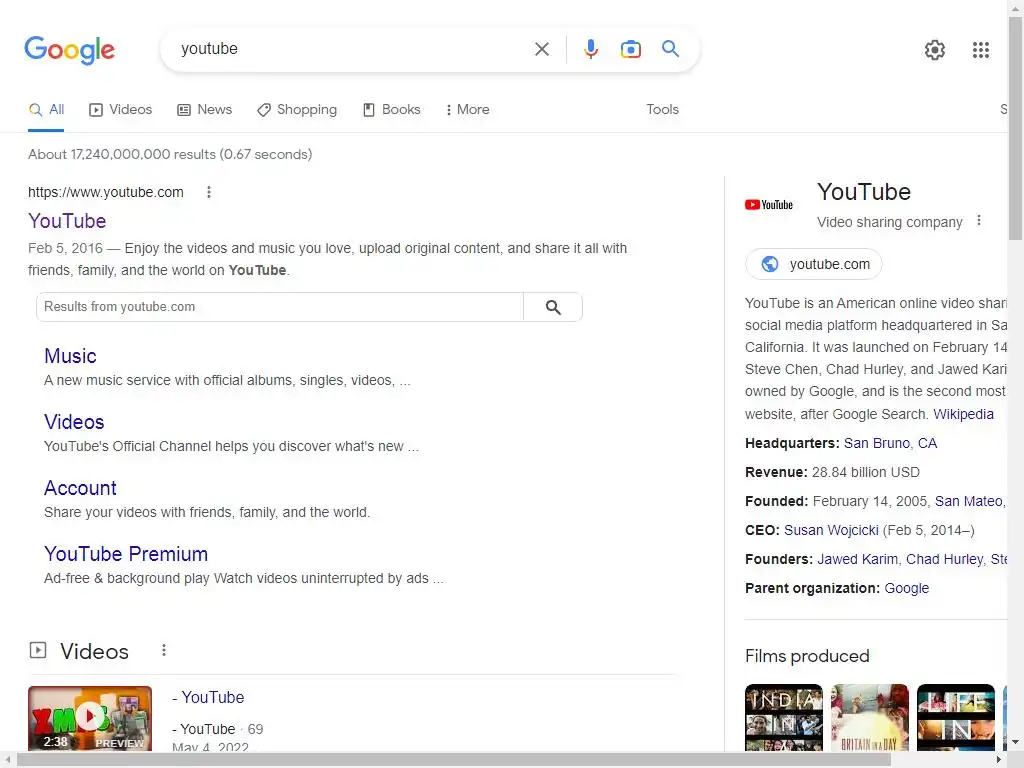This screenshot has width=1024, height=768.
Task: Click the vertical scrollbar thumb
Action: tap(1016, 127)
